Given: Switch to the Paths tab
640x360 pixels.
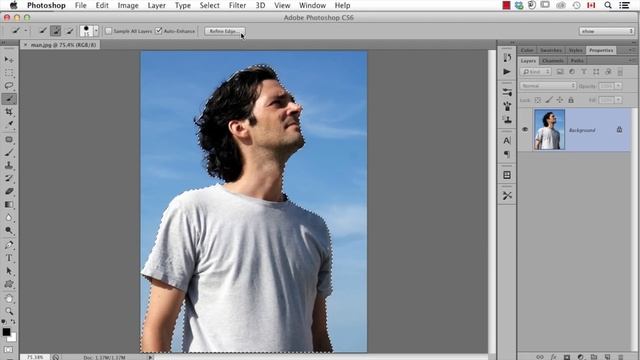Looking at the screenshot, I should click(577, 61).
